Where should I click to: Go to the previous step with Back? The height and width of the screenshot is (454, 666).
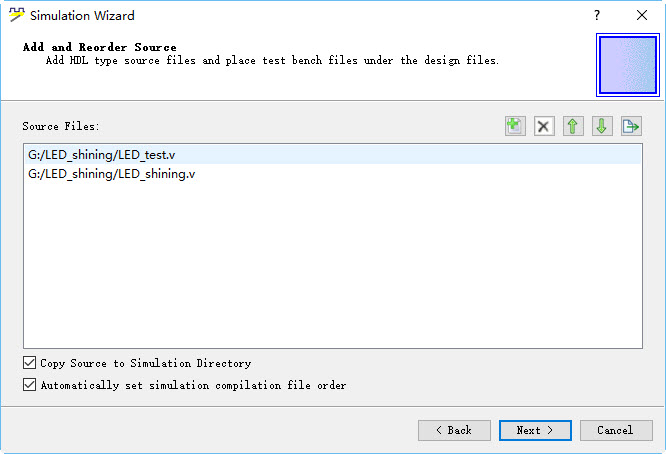454,430
